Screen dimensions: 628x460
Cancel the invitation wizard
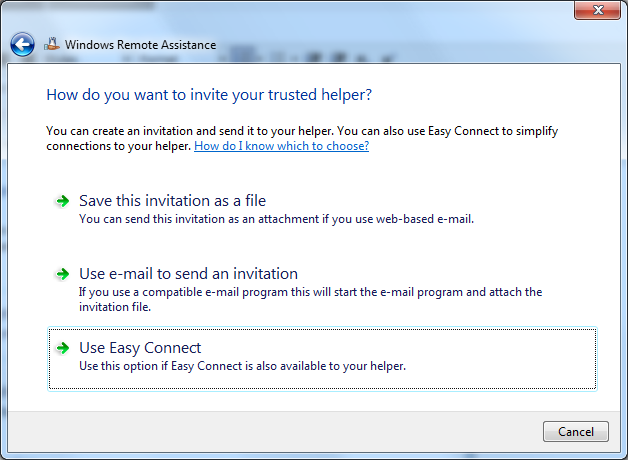click(x=576, y=432)
